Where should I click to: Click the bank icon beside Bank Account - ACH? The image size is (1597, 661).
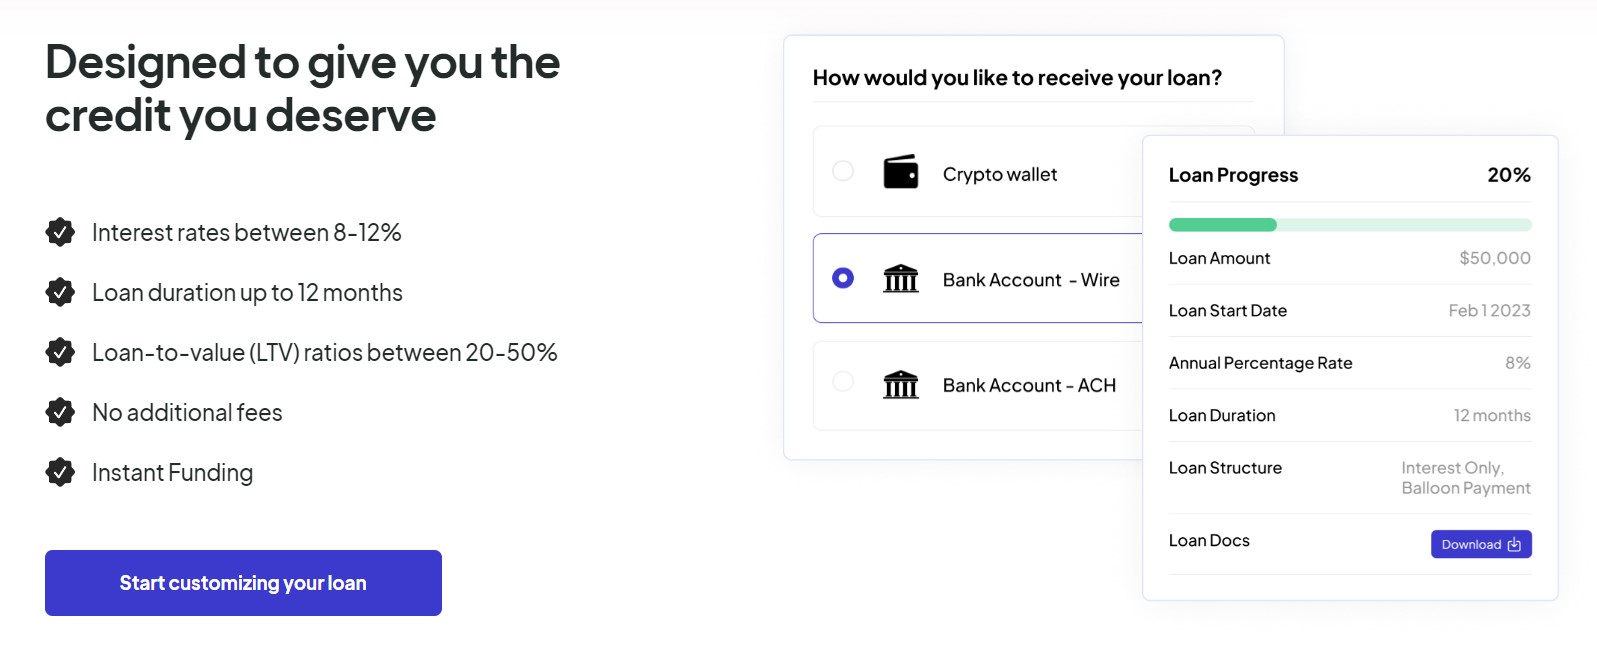point(900,385)
